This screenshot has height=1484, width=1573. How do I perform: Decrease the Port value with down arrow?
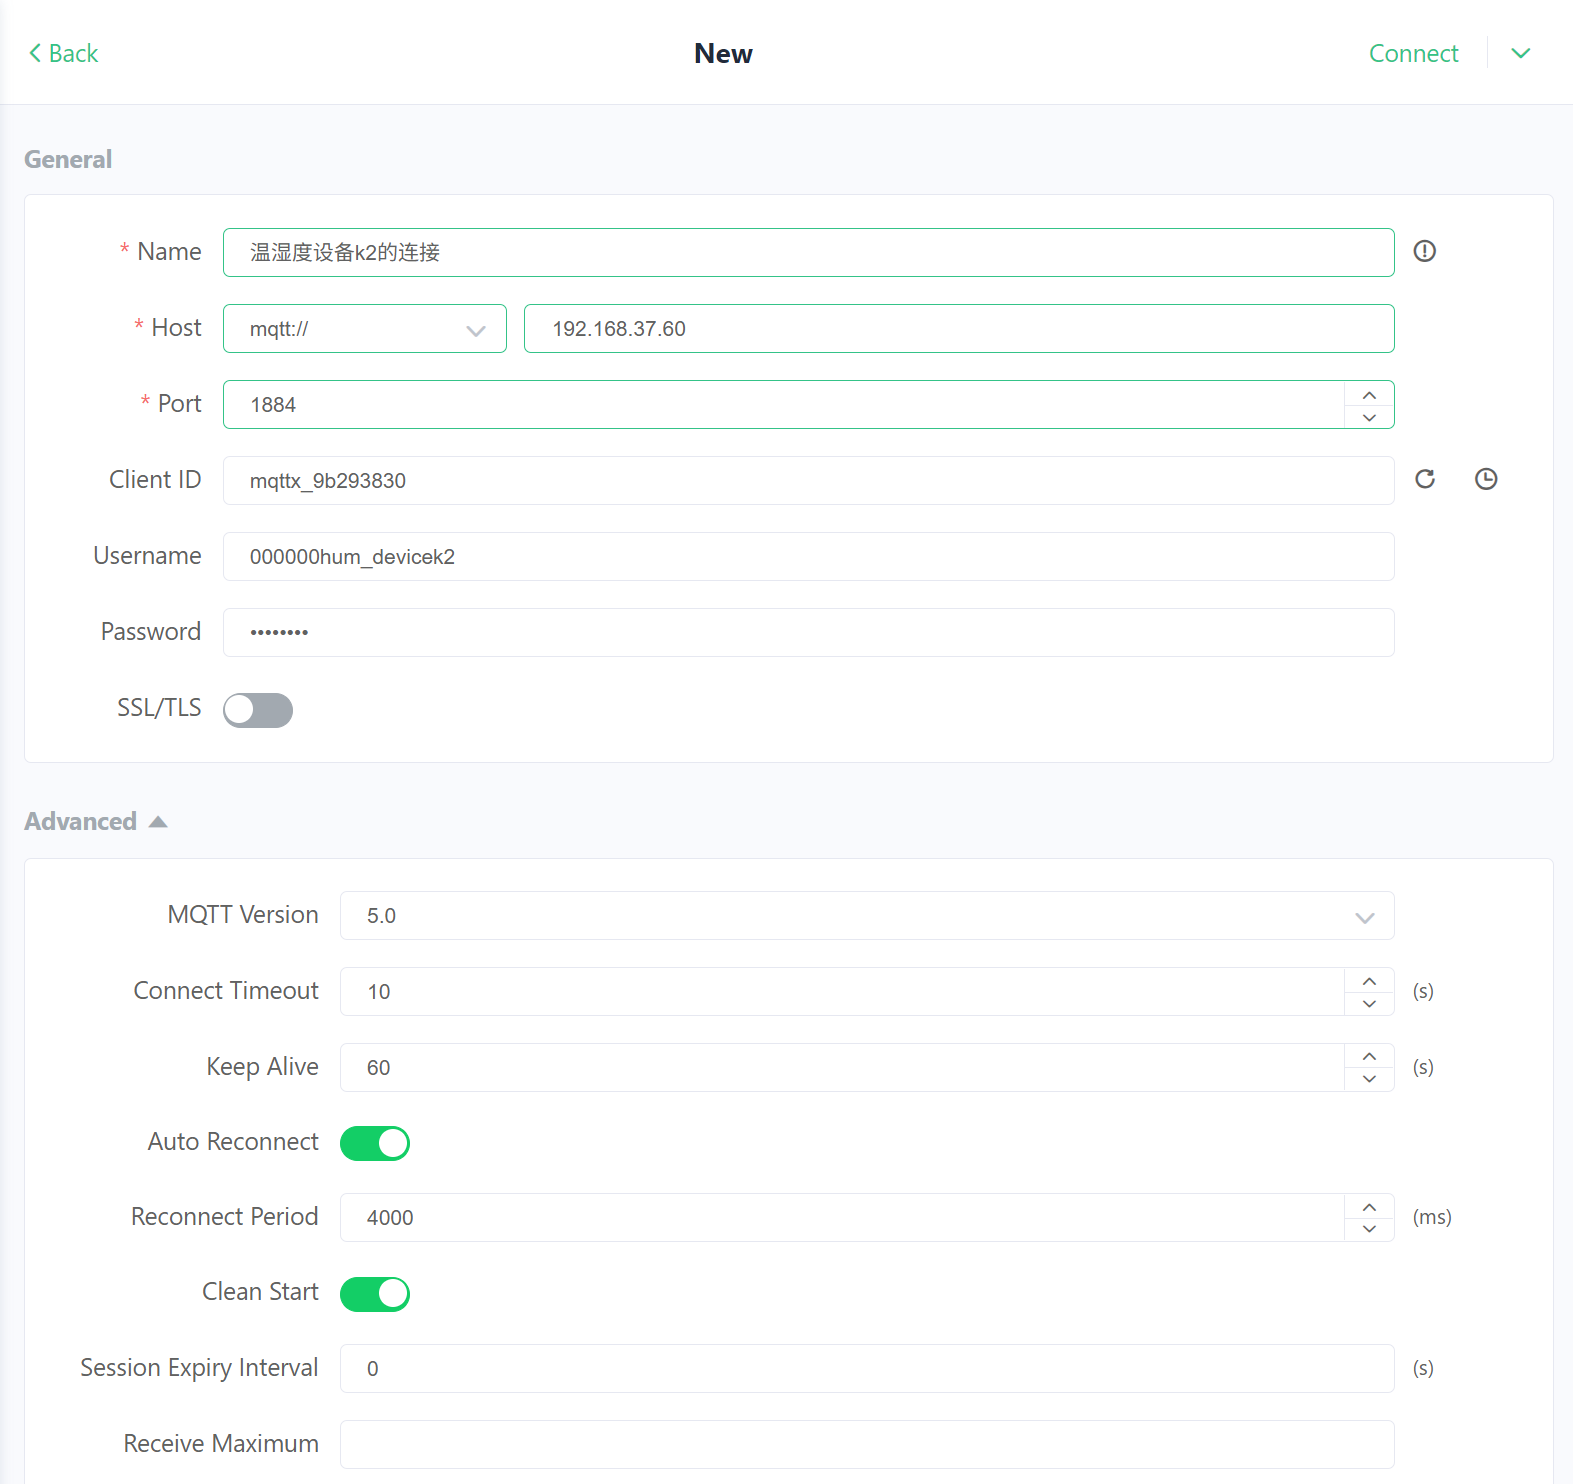pos(1369,417)
